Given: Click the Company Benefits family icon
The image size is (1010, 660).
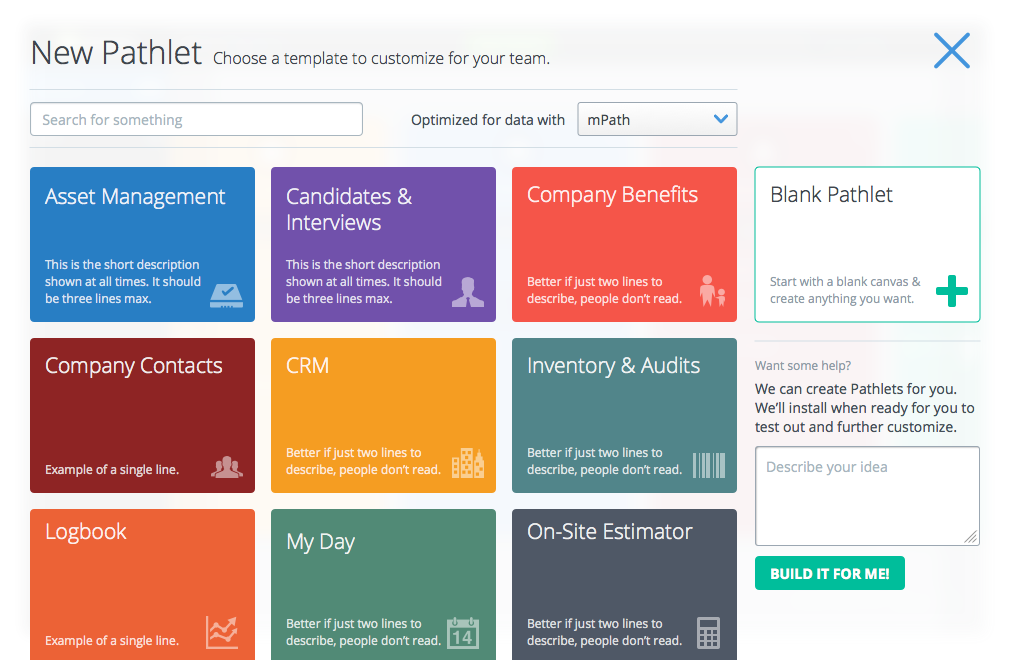Looking at the screenshot, I should [711, 291].
